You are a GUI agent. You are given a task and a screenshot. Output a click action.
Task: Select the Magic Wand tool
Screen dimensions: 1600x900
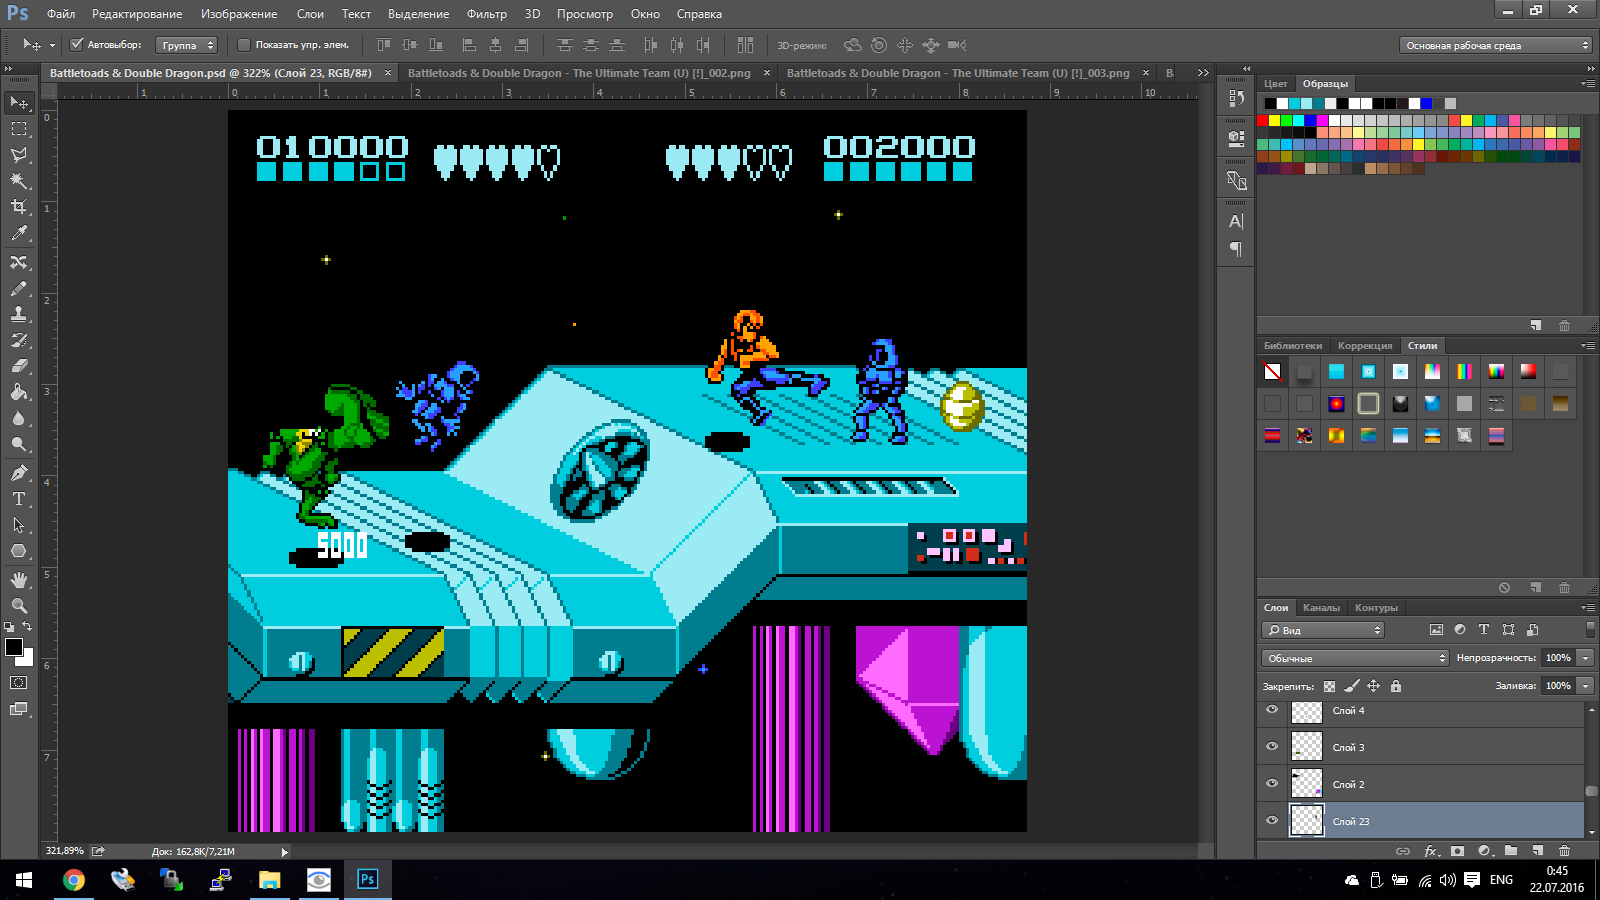click(19, 181)
